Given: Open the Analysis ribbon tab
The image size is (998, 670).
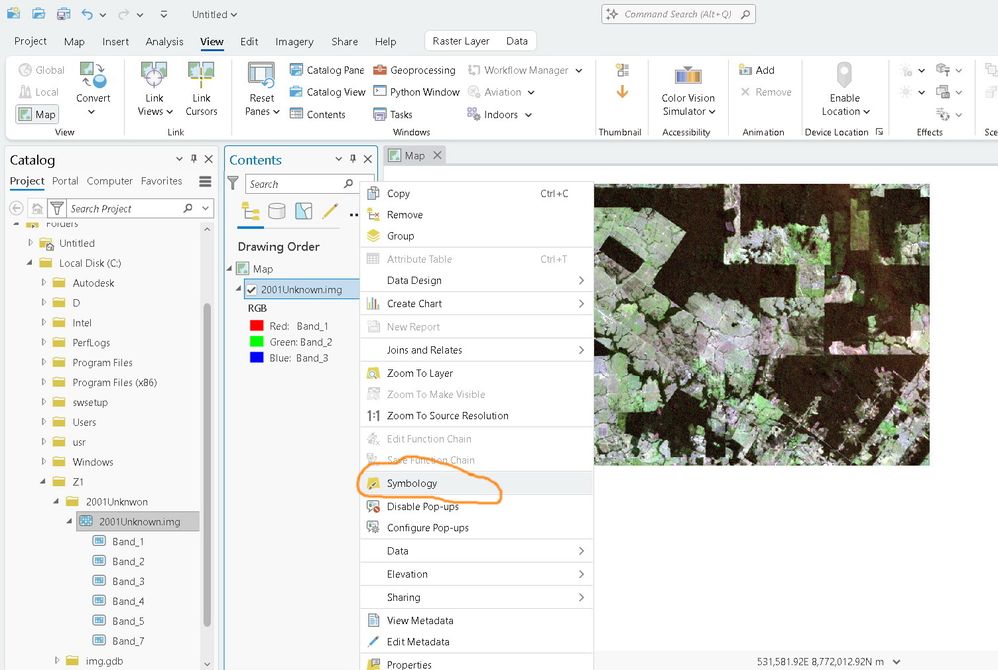Looking at the screenshot, I should 164,41.
